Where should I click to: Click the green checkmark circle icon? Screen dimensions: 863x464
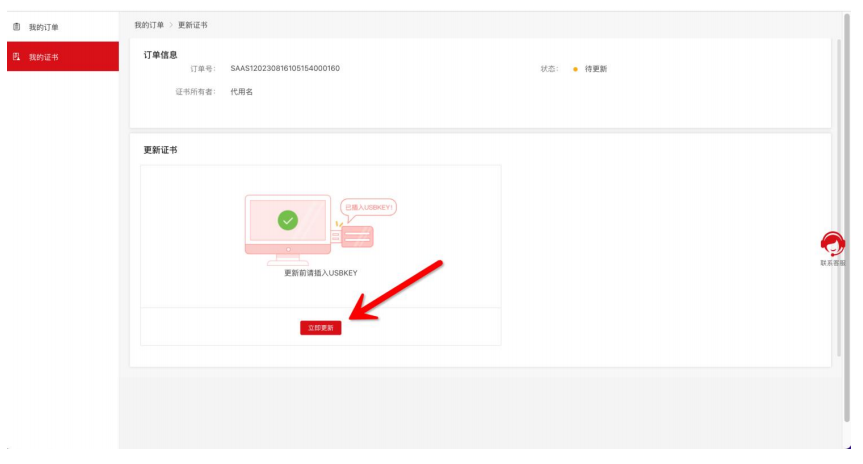(288, 219)
